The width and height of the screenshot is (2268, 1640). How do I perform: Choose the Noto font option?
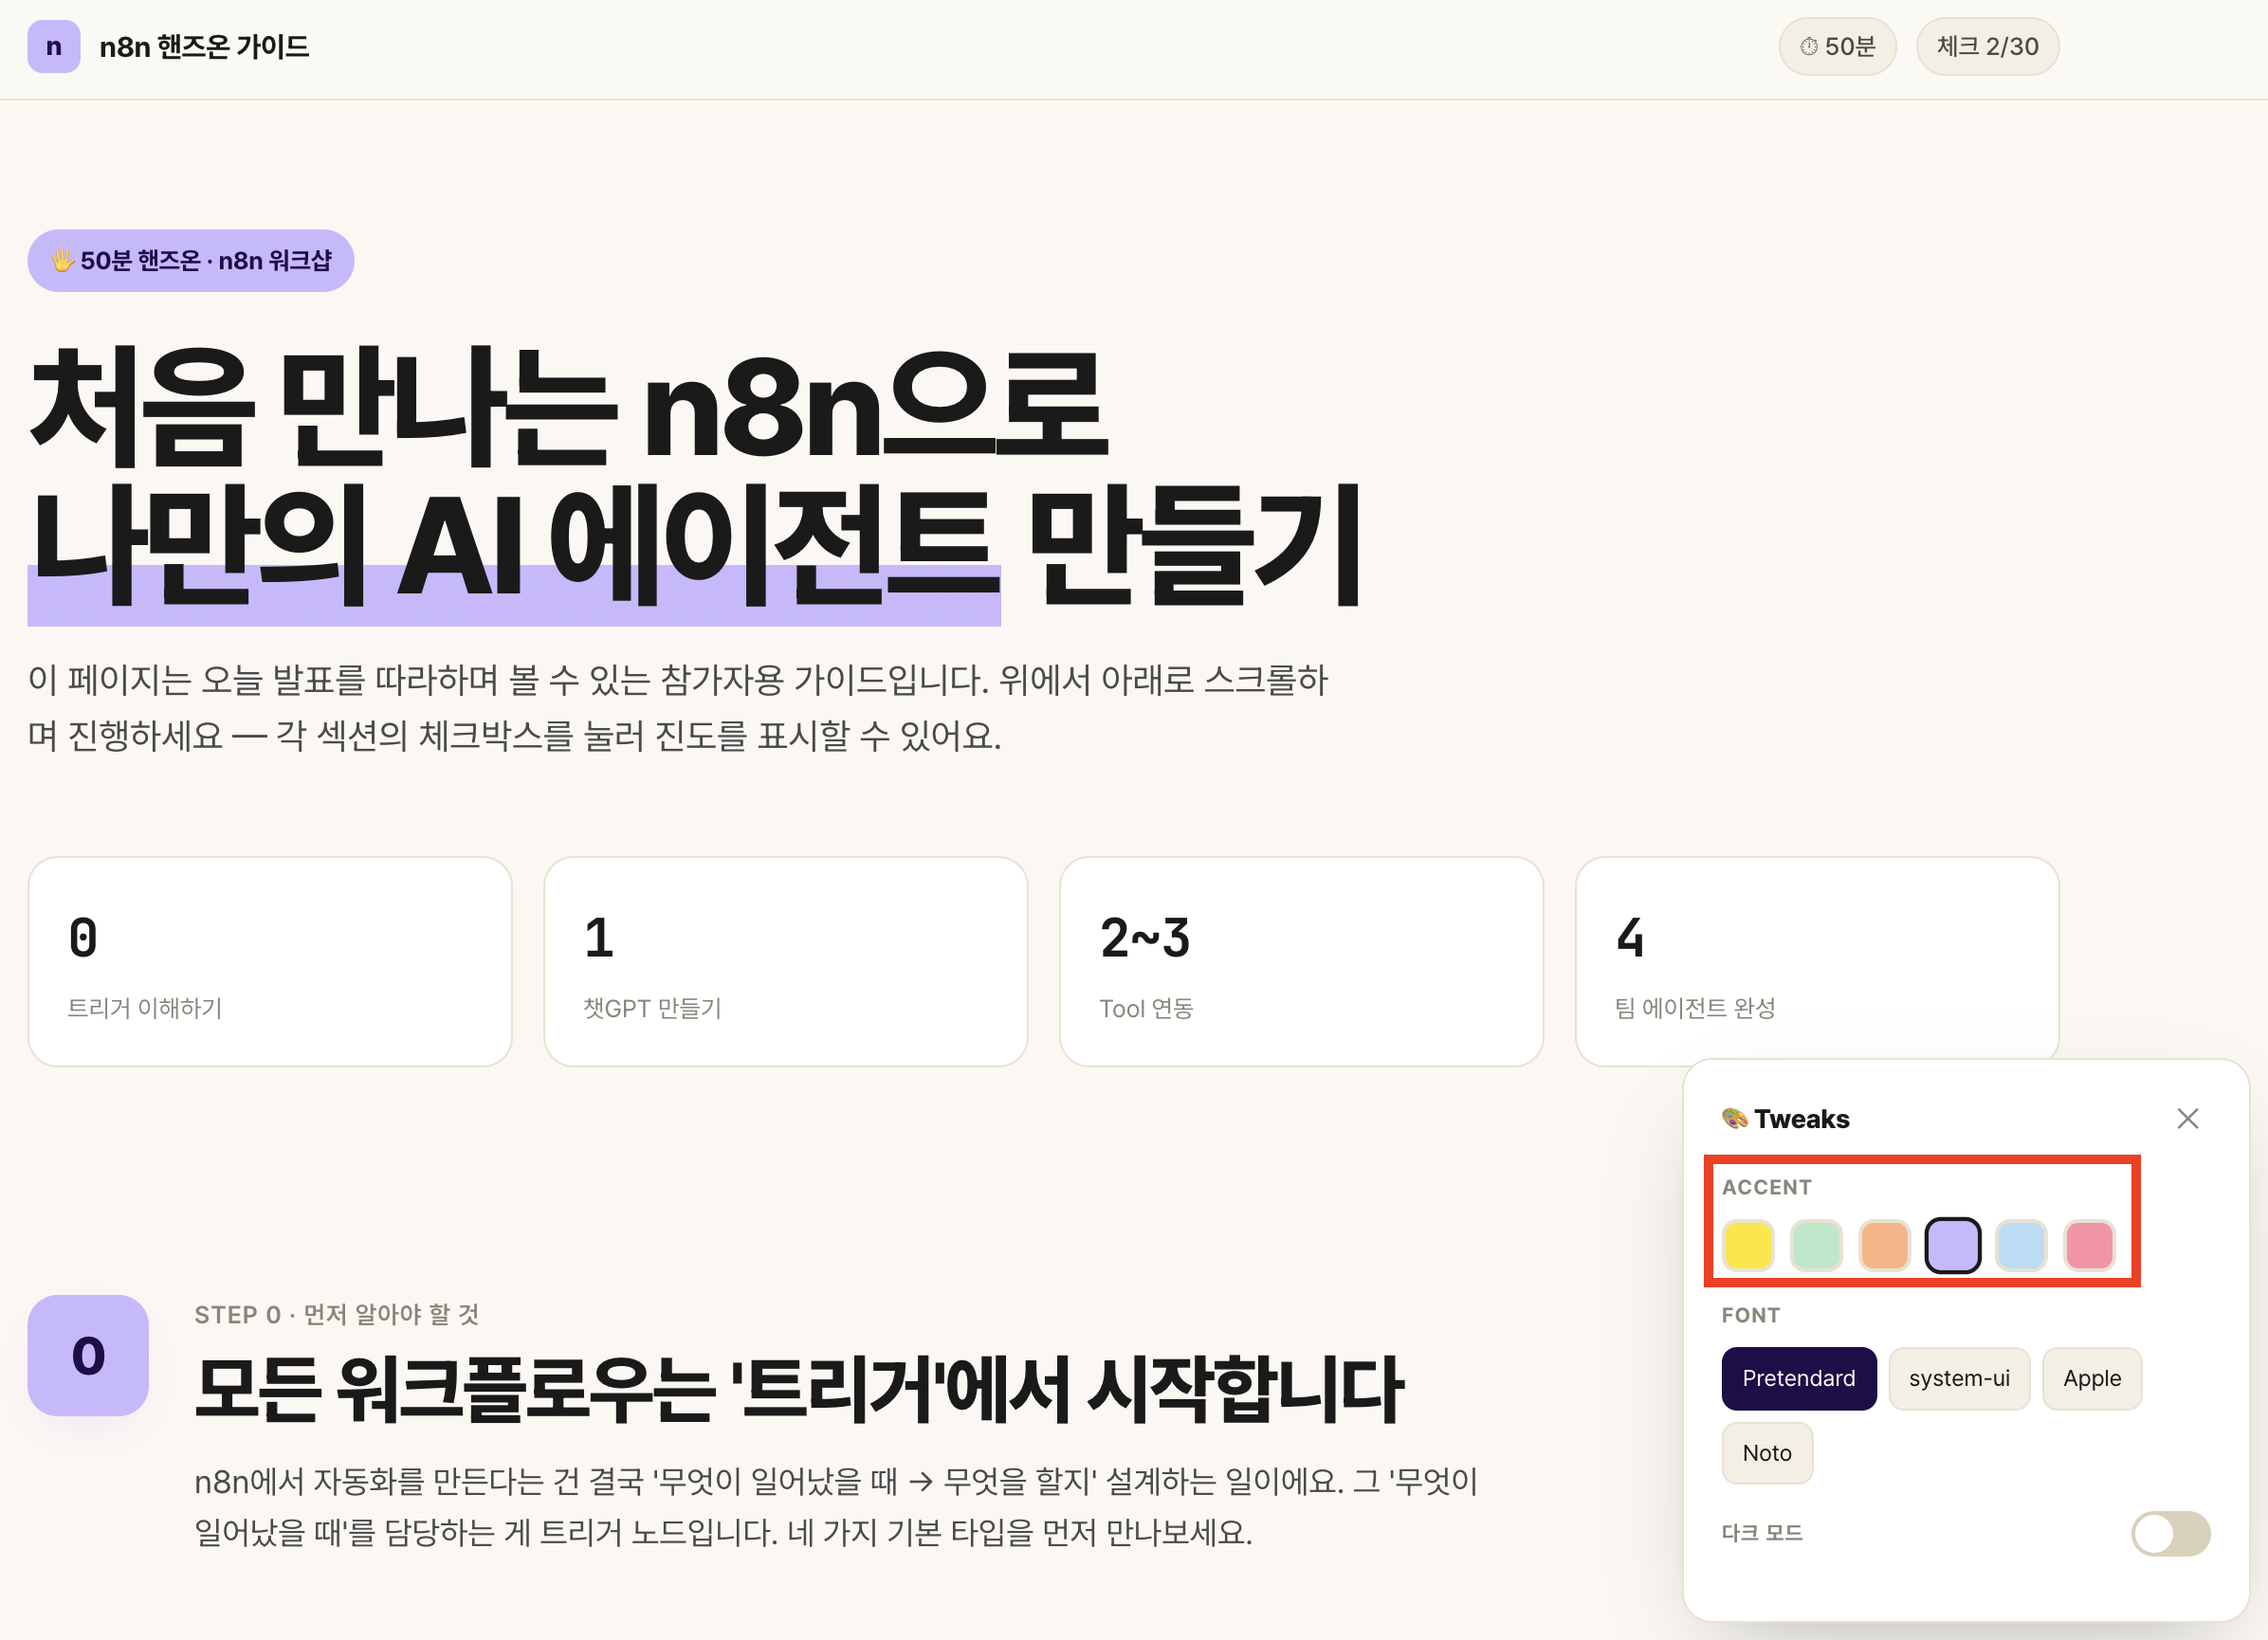point(1767,1453)
